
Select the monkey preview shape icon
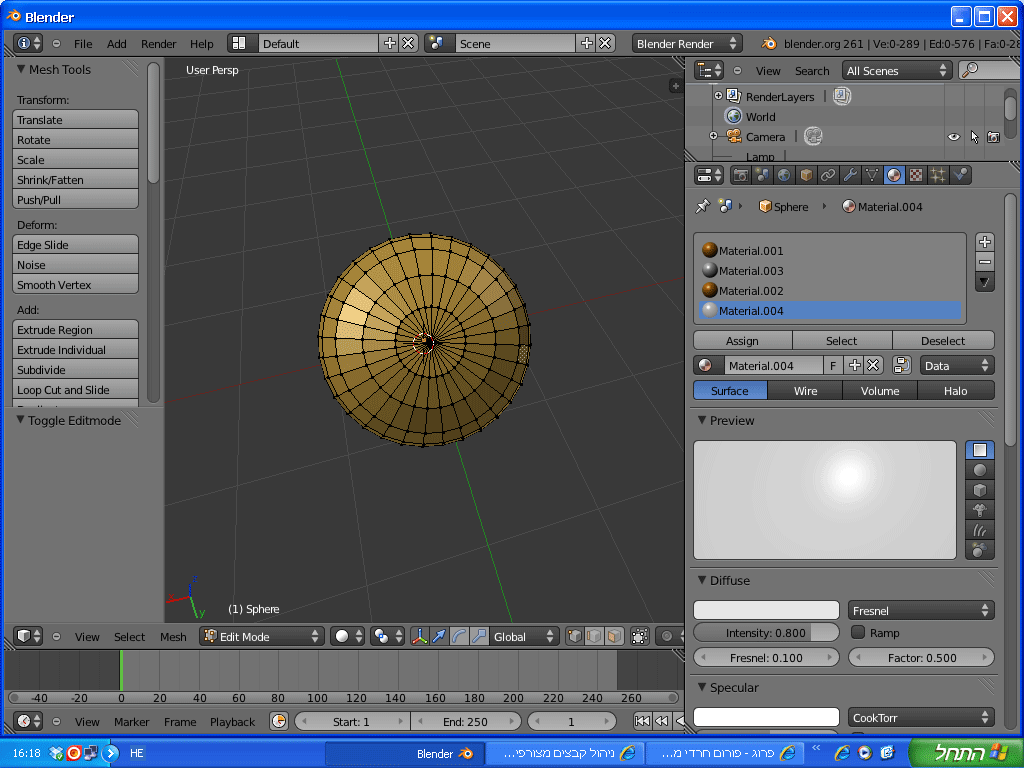(980, 510)
